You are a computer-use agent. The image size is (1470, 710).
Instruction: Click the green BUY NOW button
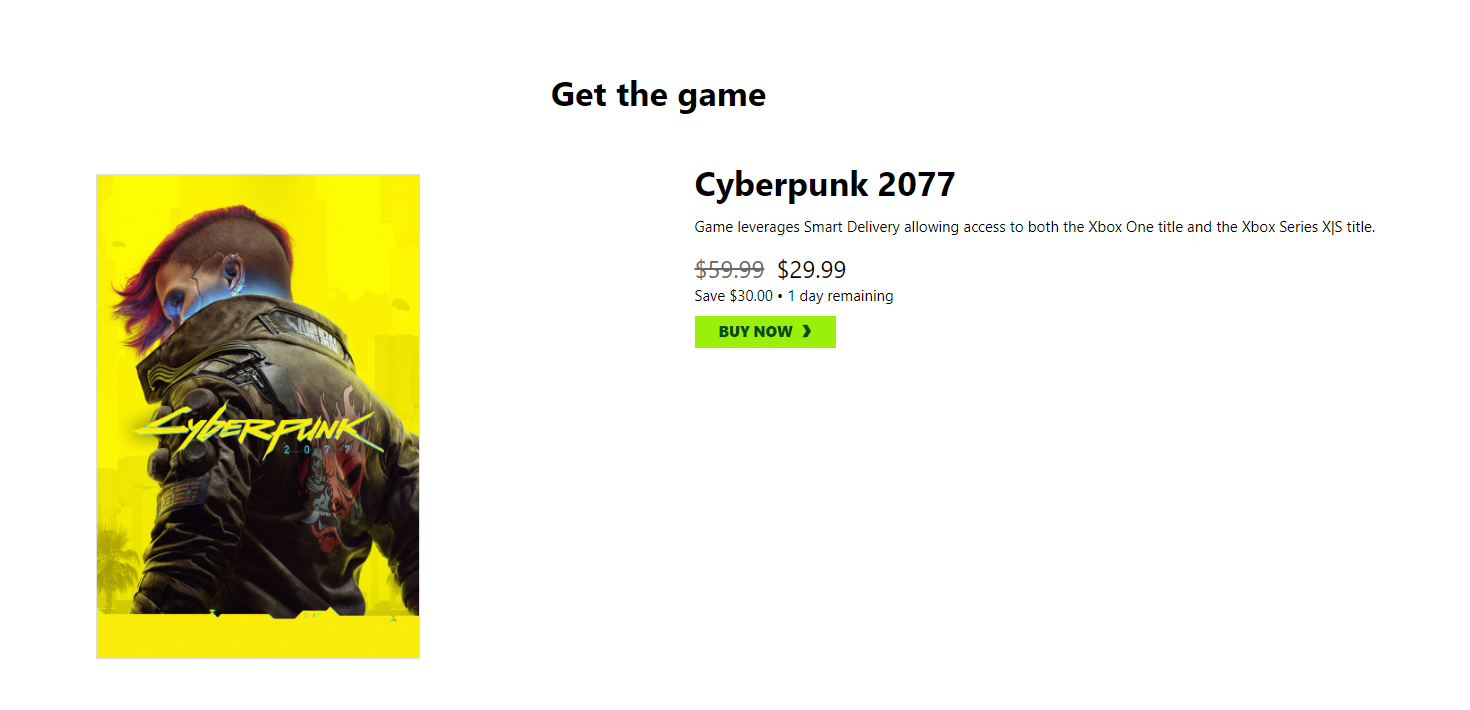coord(765,332)
